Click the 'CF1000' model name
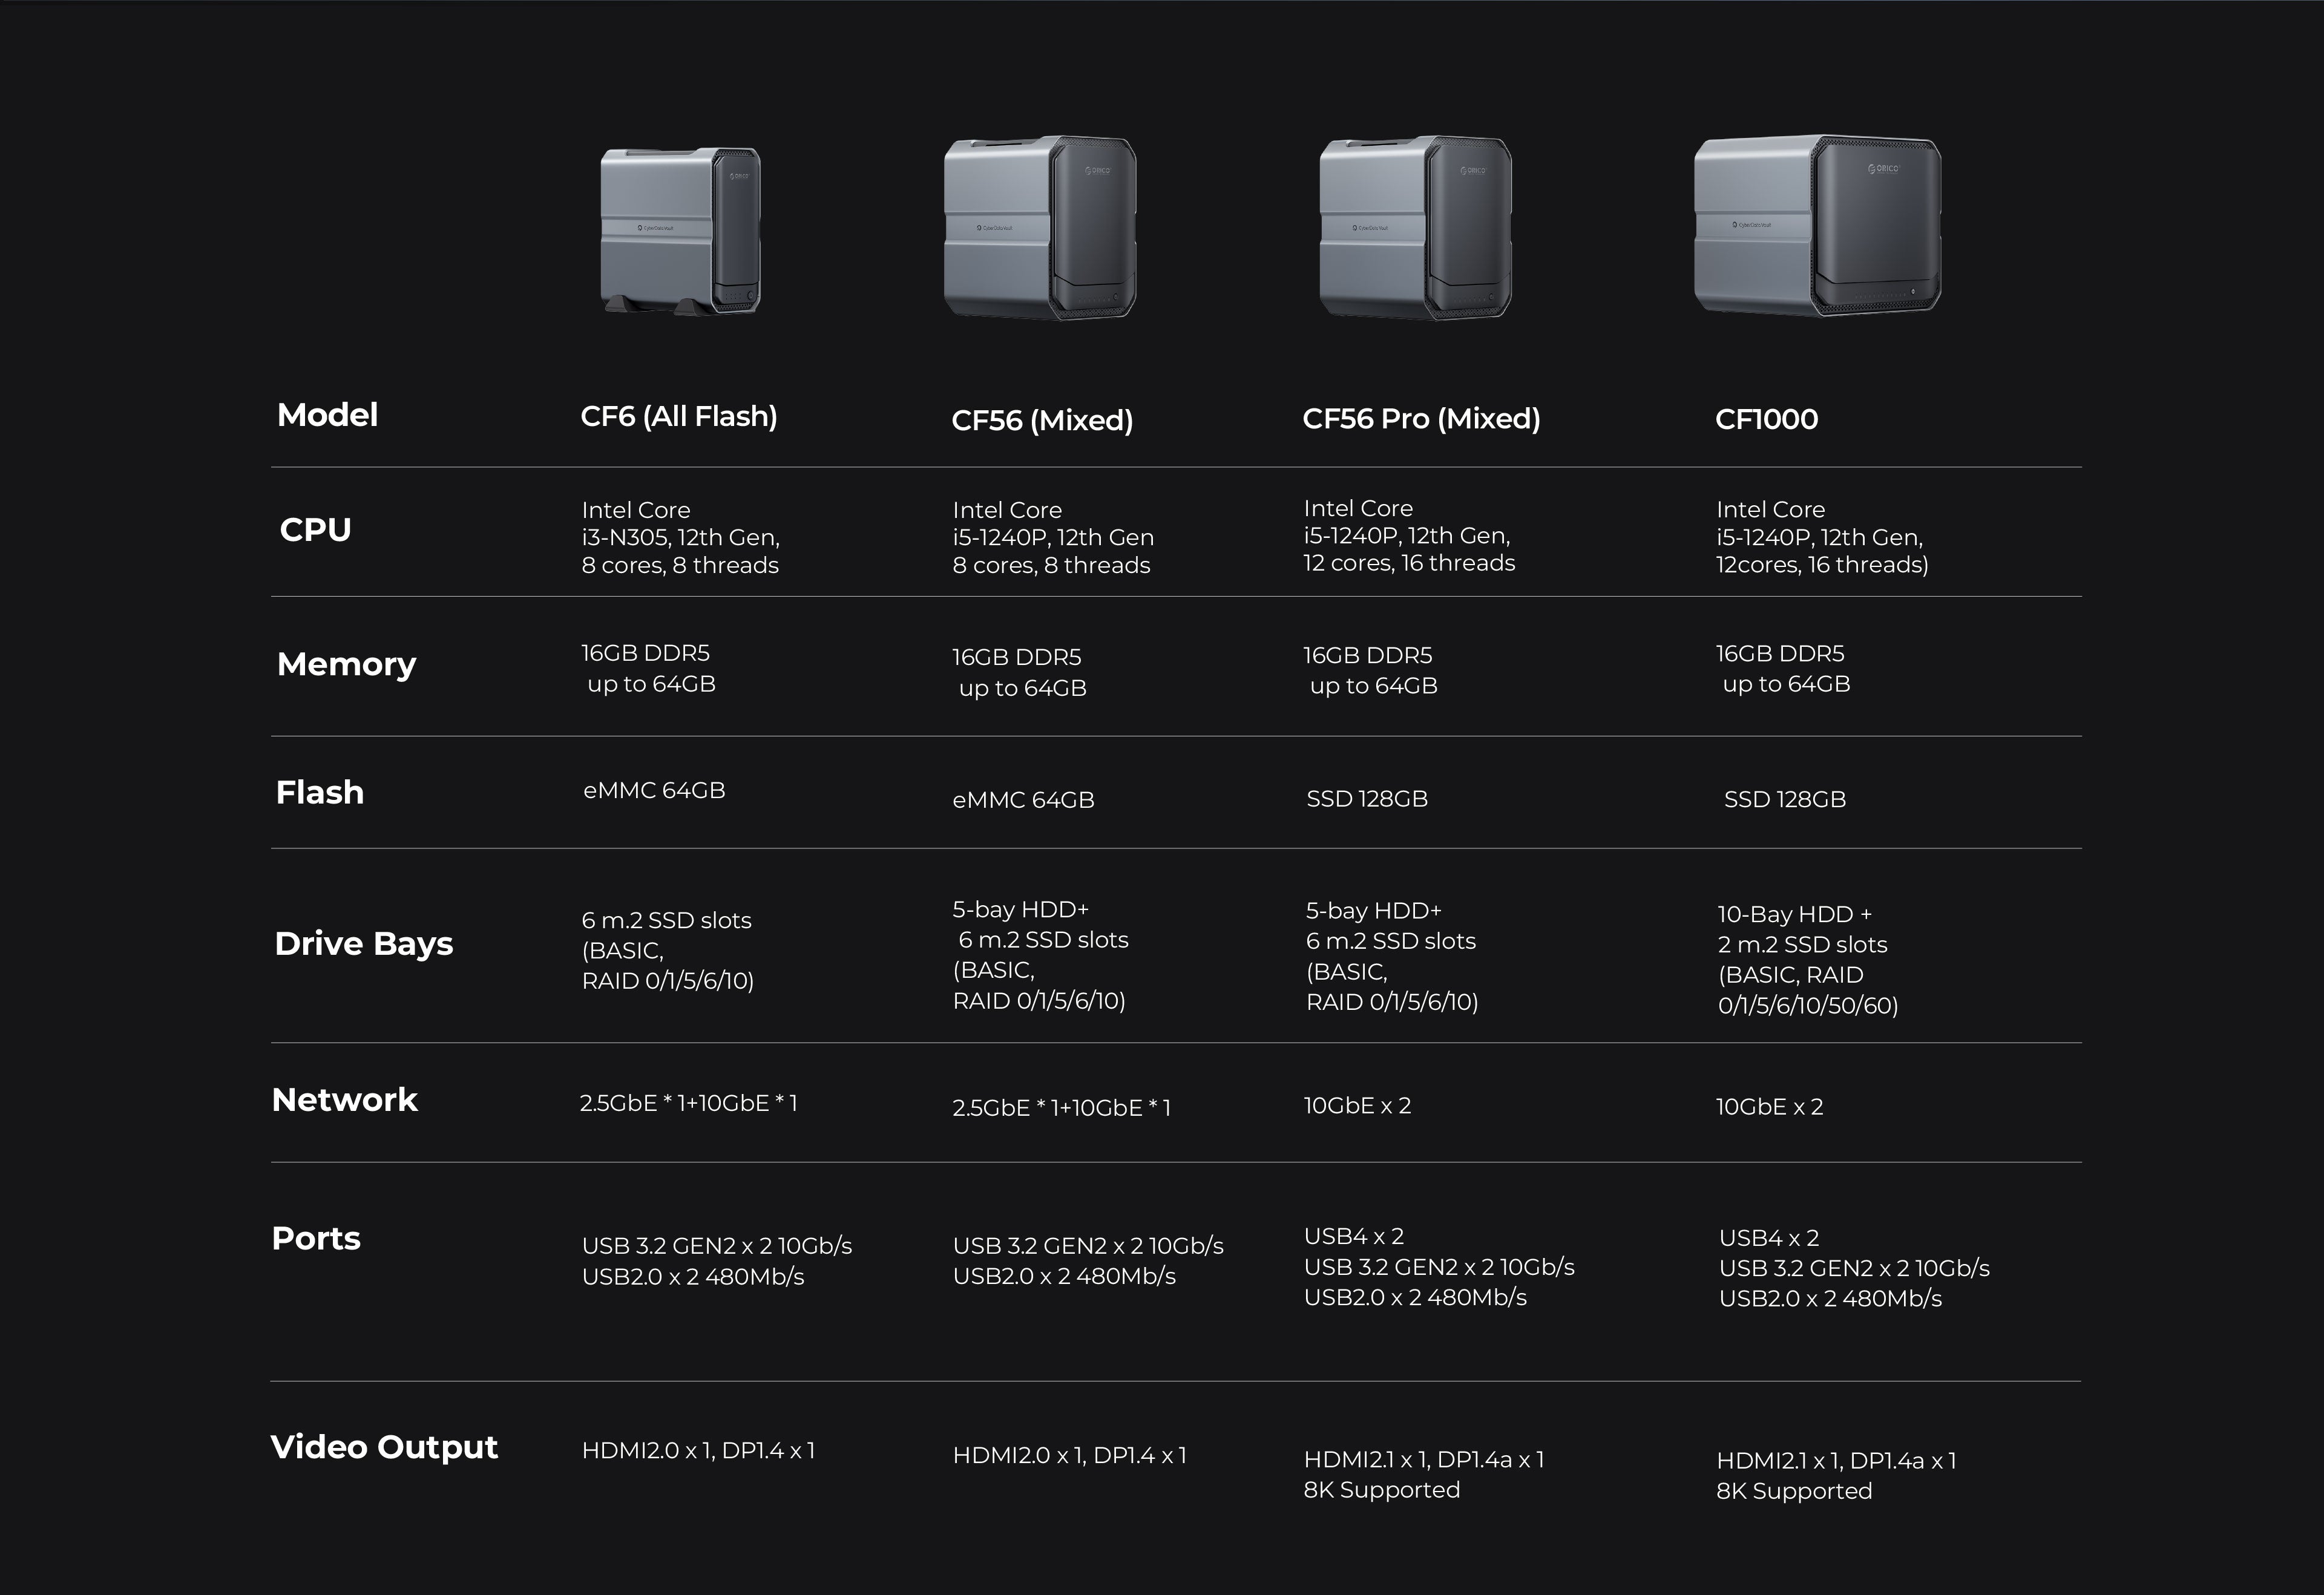The height and width of the screenshot is (1595, 2324). [x=1767, y=419]
